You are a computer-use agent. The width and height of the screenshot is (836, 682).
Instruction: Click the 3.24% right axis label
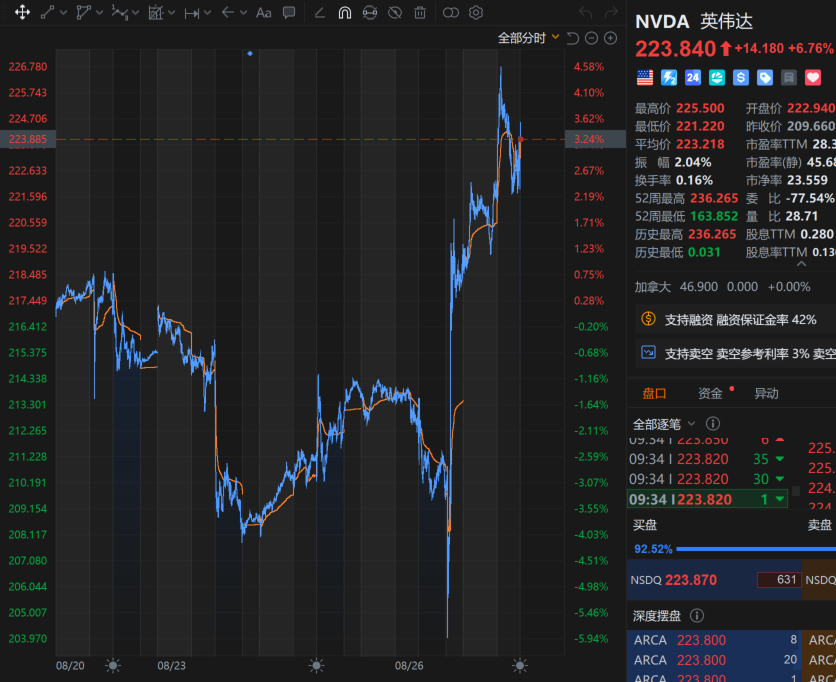coord(595,139)
